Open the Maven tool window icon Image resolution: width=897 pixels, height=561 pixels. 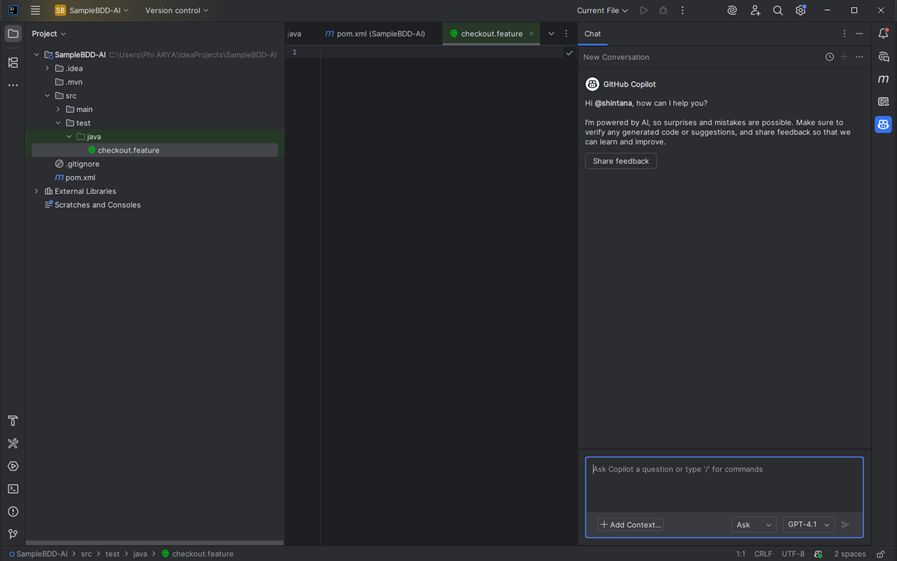(883, 79)
